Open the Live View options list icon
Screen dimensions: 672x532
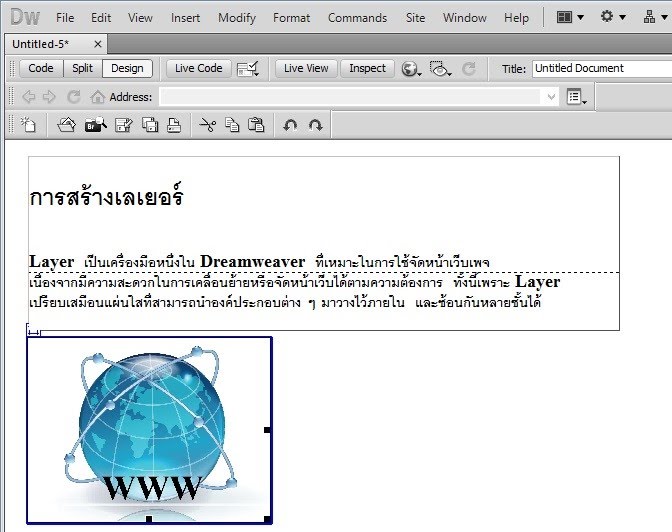point(576,97)
